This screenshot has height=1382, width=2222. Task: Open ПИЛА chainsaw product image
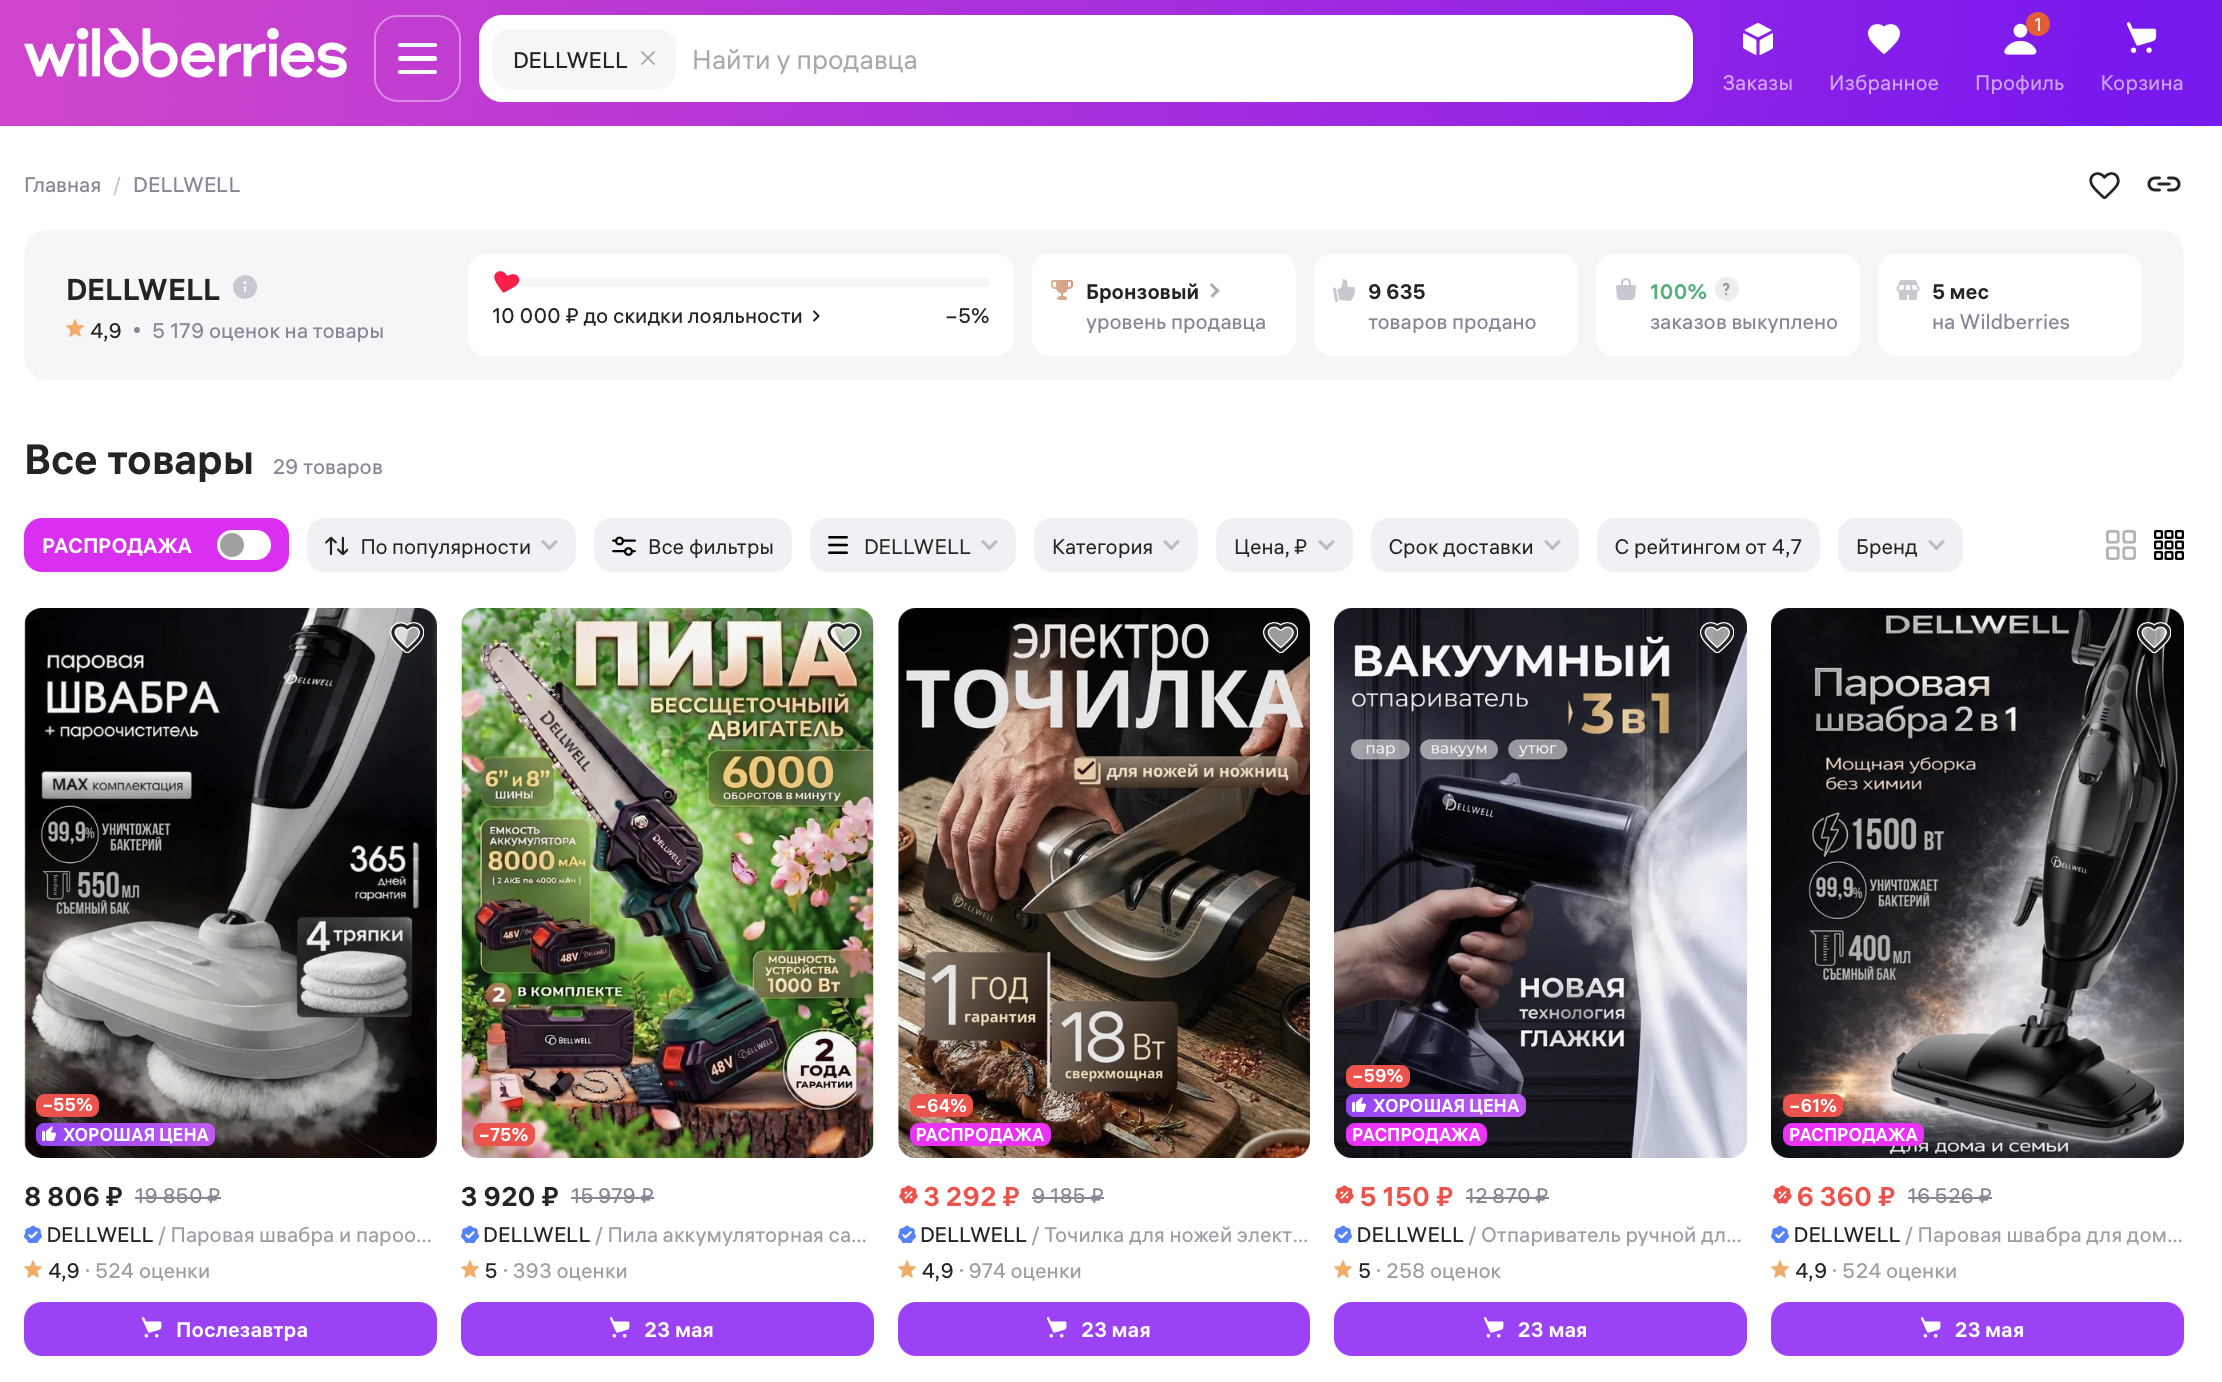tap(667, 883)
